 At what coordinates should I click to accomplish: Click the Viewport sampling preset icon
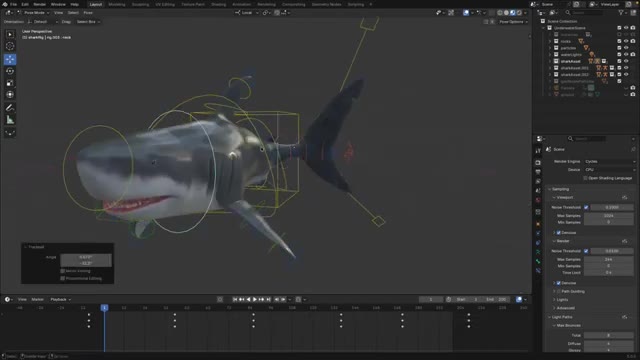click(x=624, y=198)
